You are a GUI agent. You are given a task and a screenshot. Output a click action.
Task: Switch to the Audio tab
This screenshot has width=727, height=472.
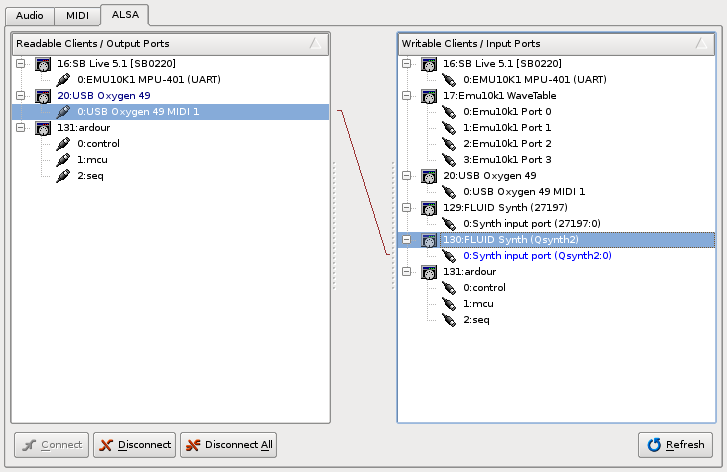pos(30,16)
